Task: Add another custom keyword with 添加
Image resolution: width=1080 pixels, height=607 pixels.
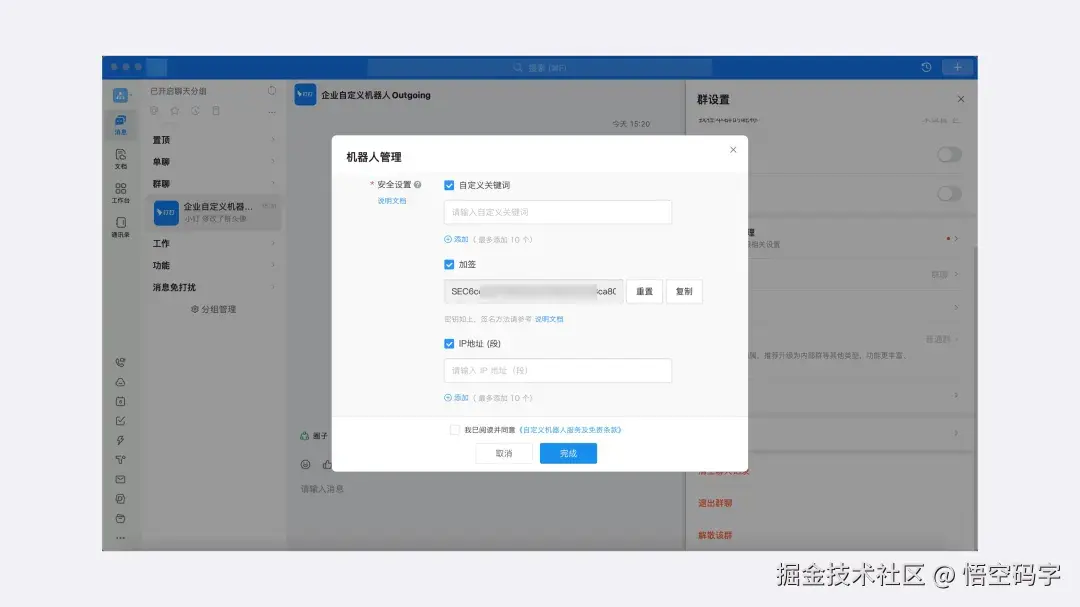Action: [x=456, y=240]
